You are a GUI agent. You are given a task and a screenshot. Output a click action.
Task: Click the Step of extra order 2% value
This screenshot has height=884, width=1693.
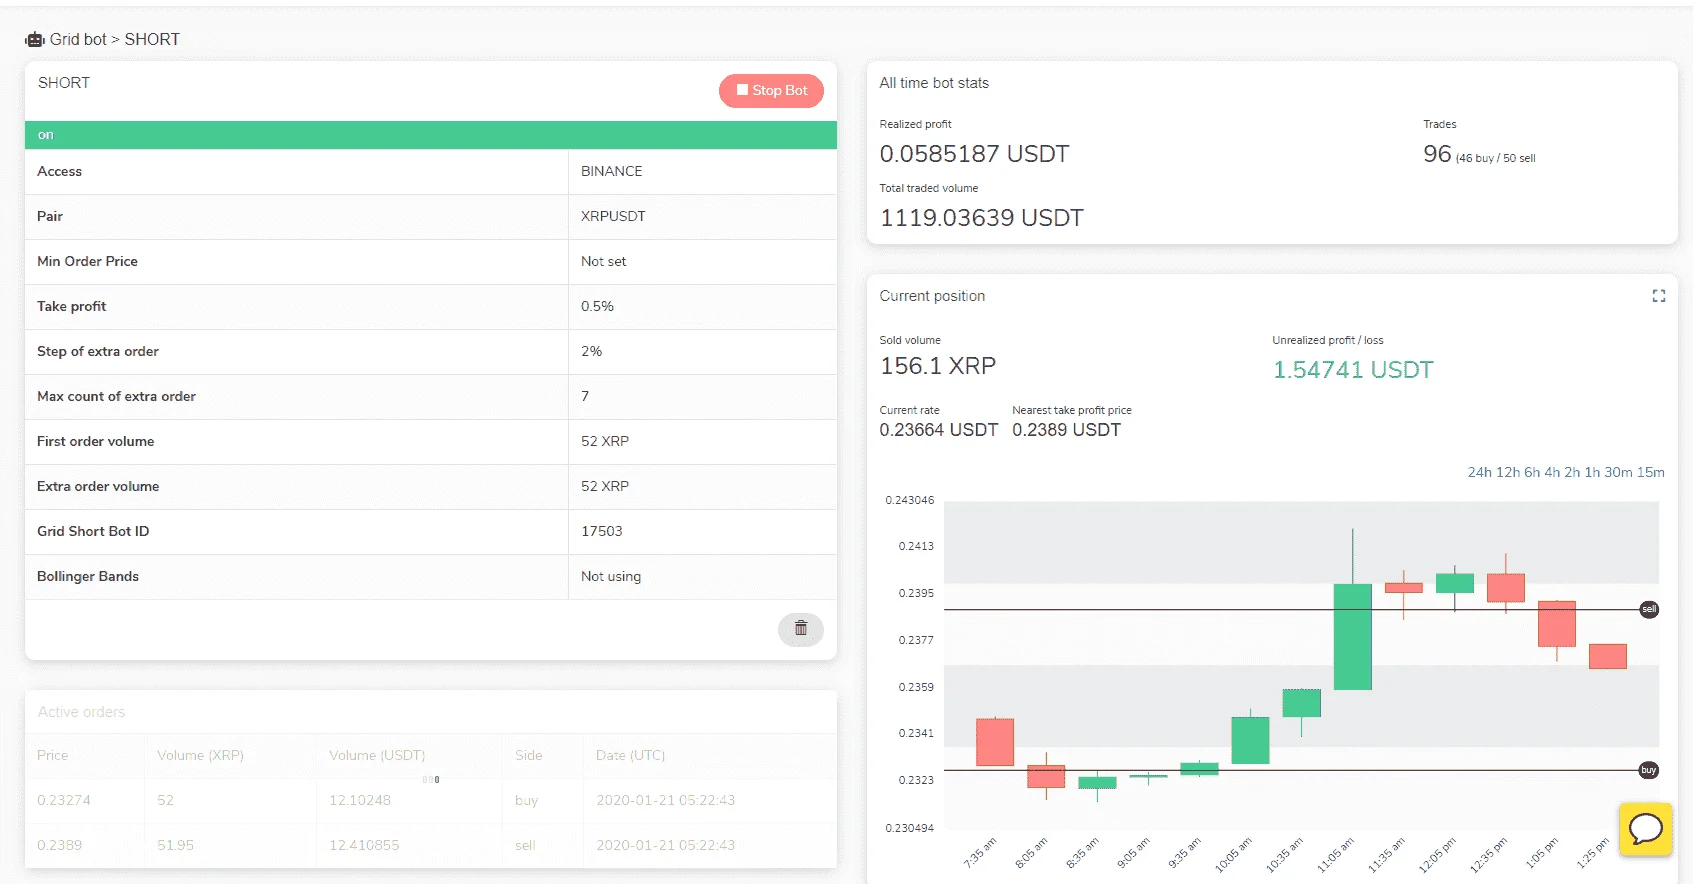[591, 351]
